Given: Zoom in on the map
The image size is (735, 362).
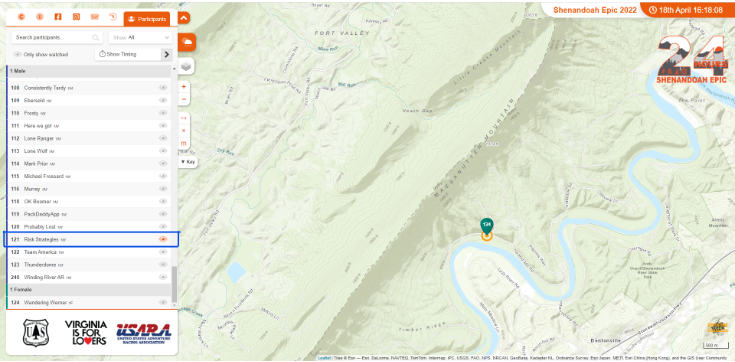Looking at the screenshot, I should (x=184, y=87).
